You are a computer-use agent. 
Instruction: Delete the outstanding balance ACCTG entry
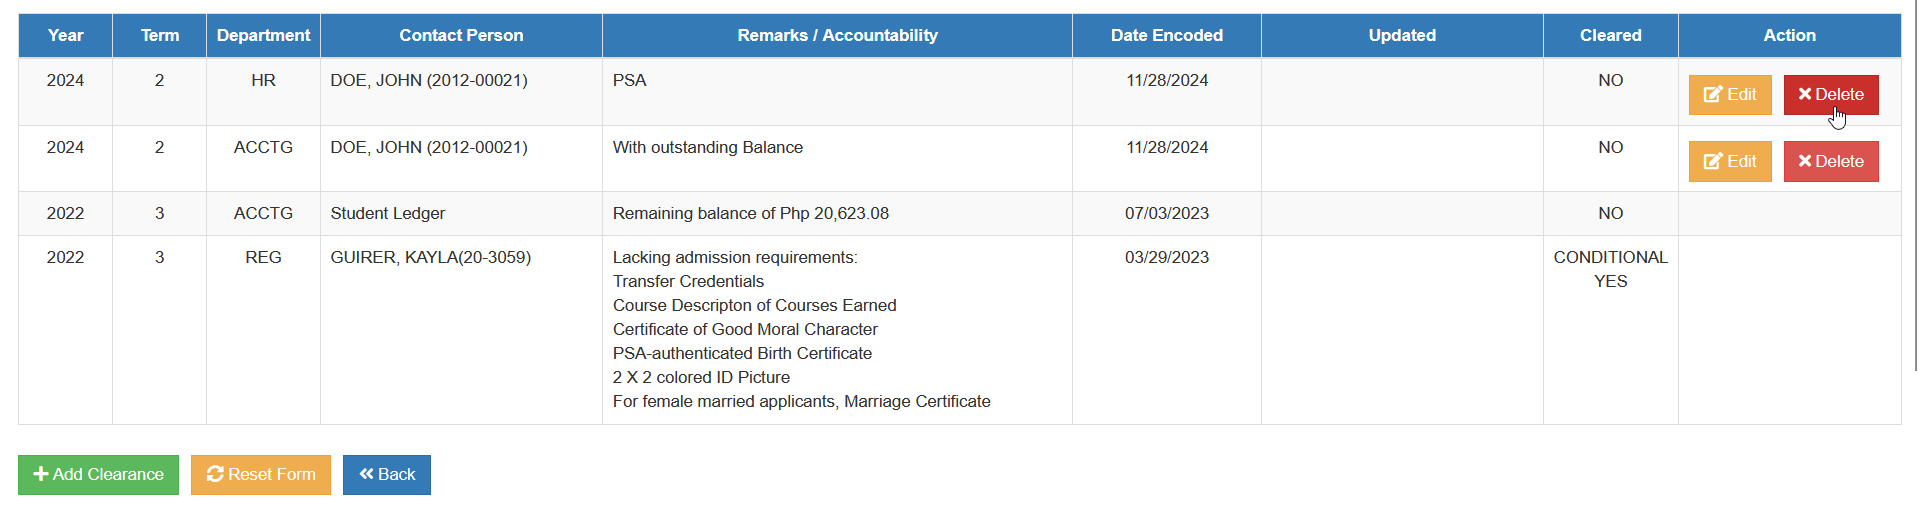click(x=1831, y=161)
